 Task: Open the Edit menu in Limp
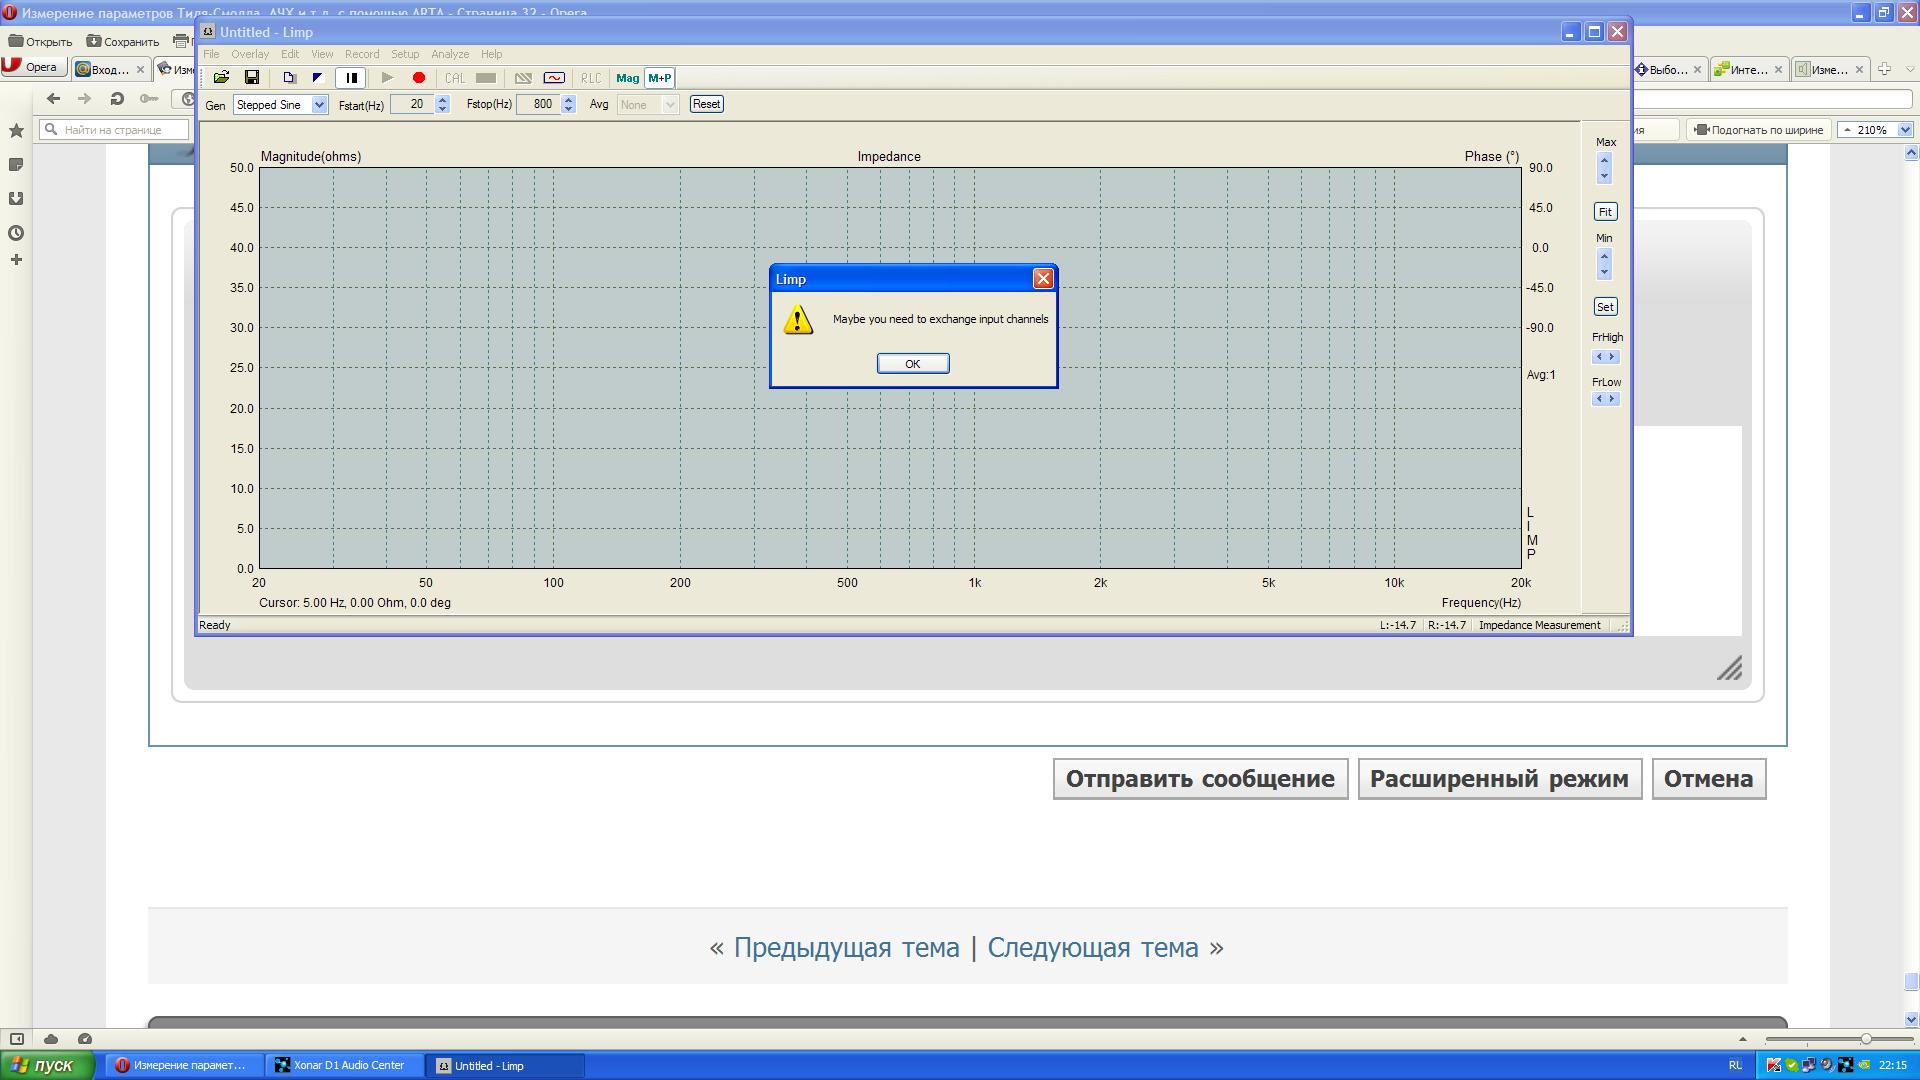290,54
